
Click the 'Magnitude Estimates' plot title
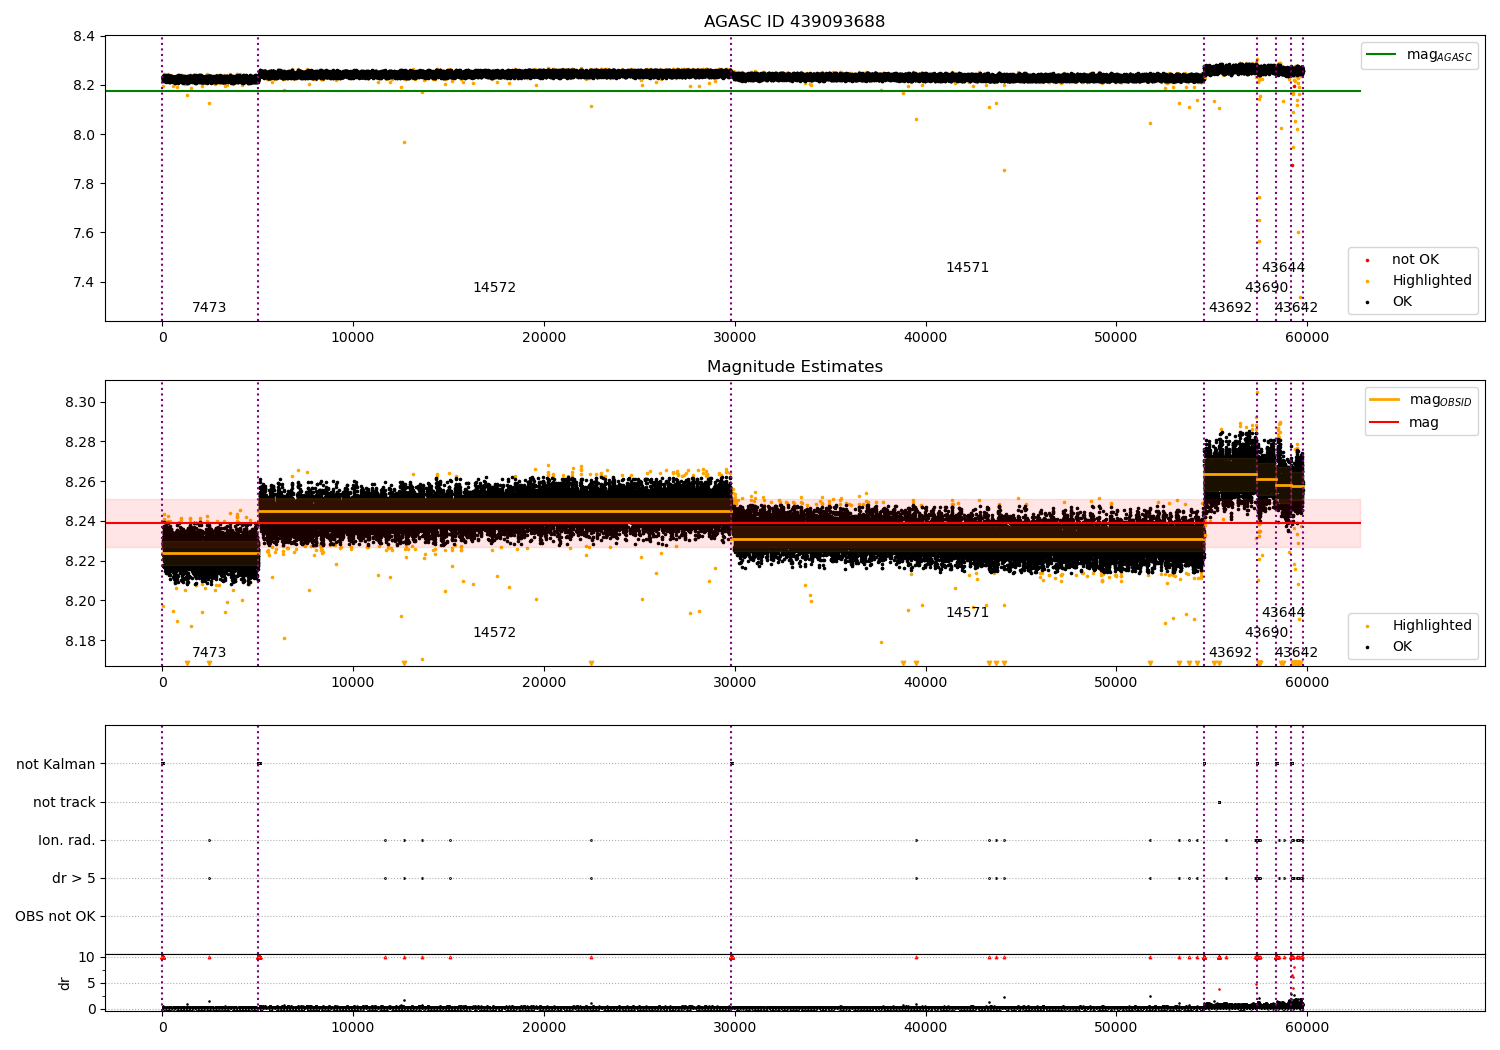coord(794,366)
